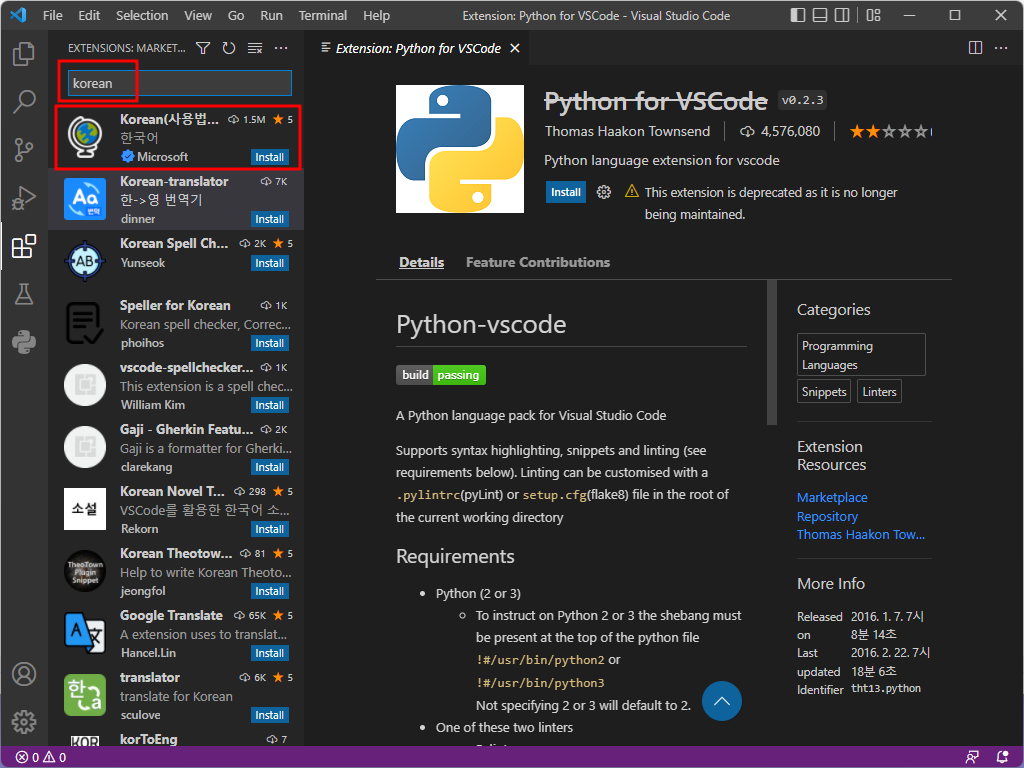Screen dimensions: 1024x768
Task: Close the Python for VSCode extension tab
Action: (515, 48)
